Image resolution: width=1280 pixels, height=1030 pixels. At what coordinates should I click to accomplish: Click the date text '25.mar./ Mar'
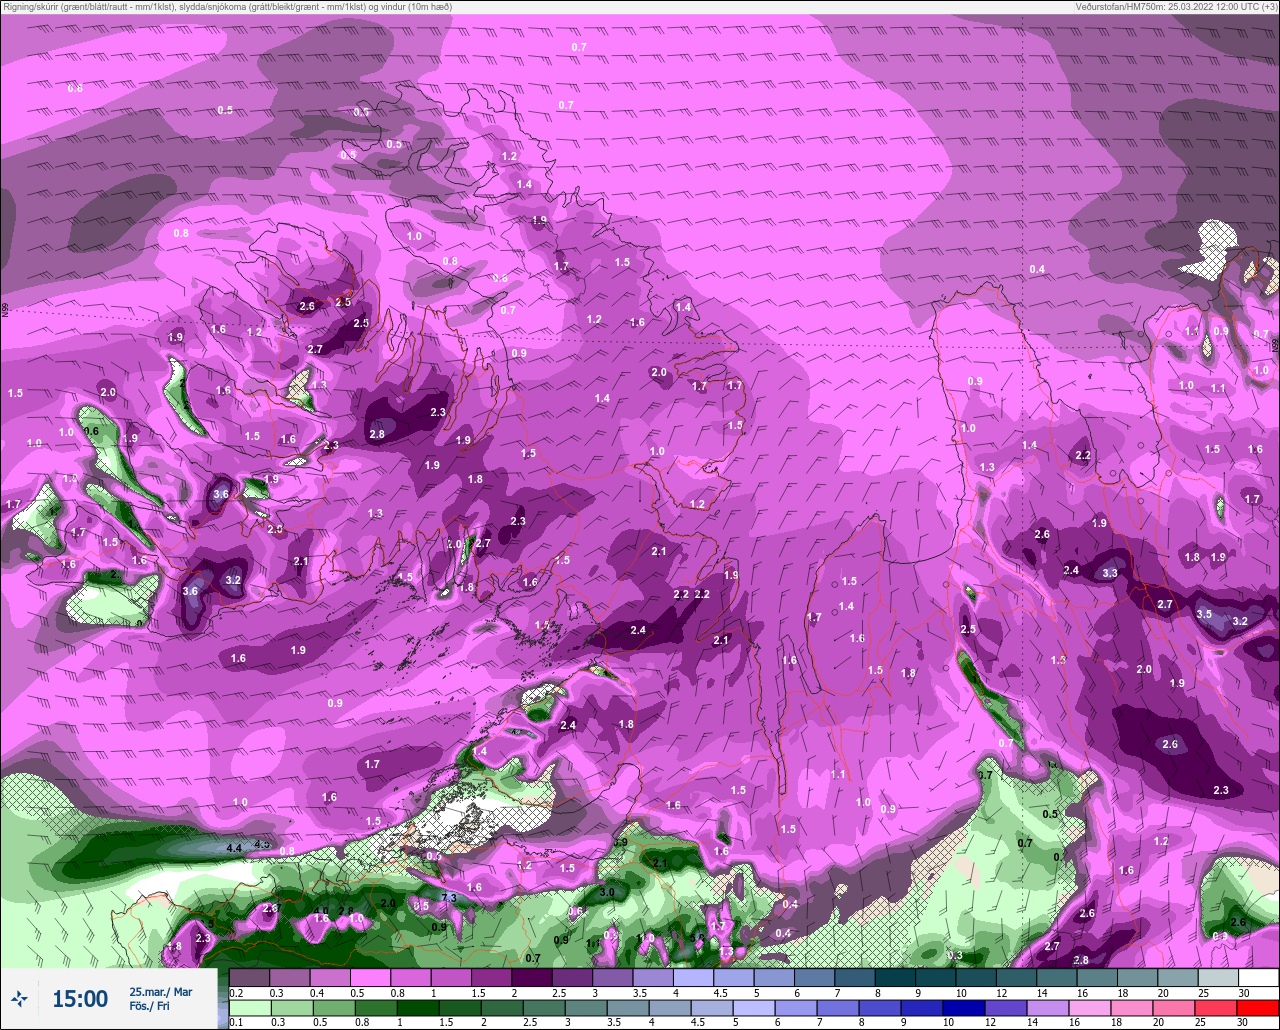pyautogui.click(x=160, y=991)
